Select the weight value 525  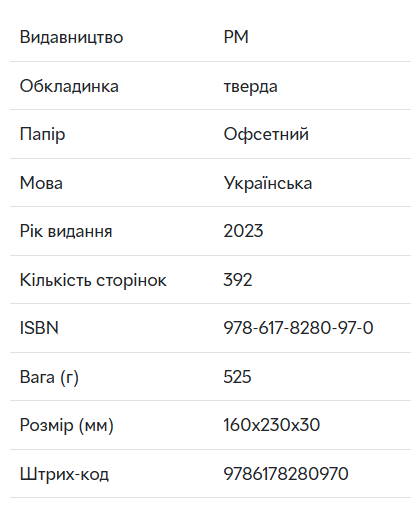237,377
